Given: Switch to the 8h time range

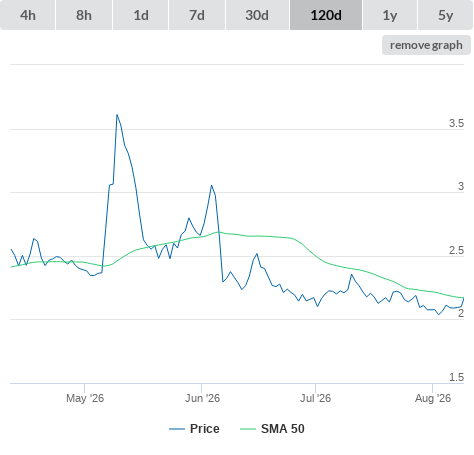Looking at the screenshot, I should 84,15.
